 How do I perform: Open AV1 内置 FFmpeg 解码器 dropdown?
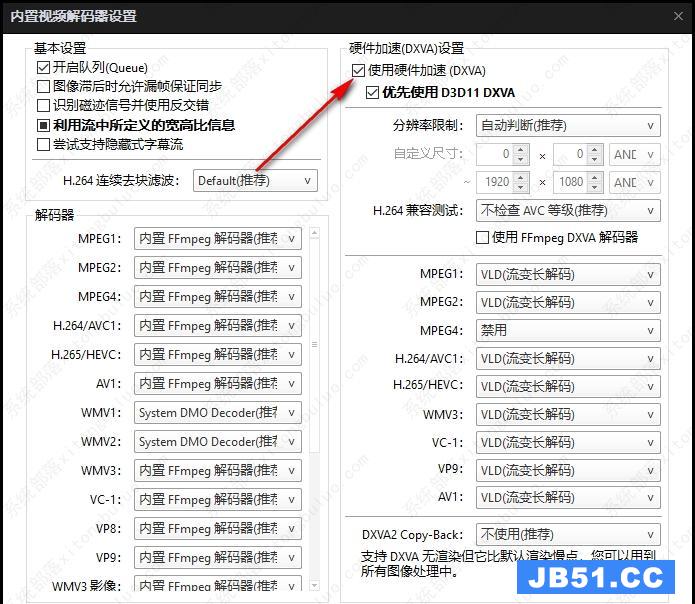coord(217,384)
